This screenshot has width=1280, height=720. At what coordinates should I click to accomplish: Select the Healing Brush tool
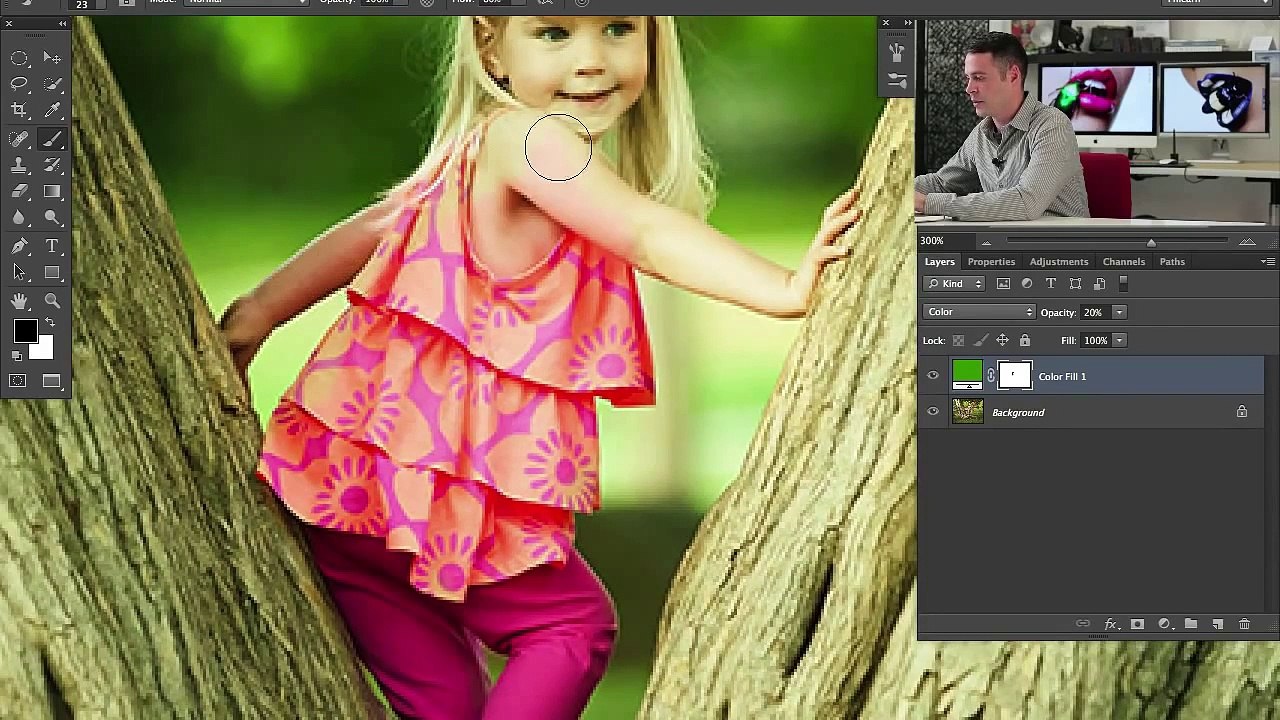19,139
